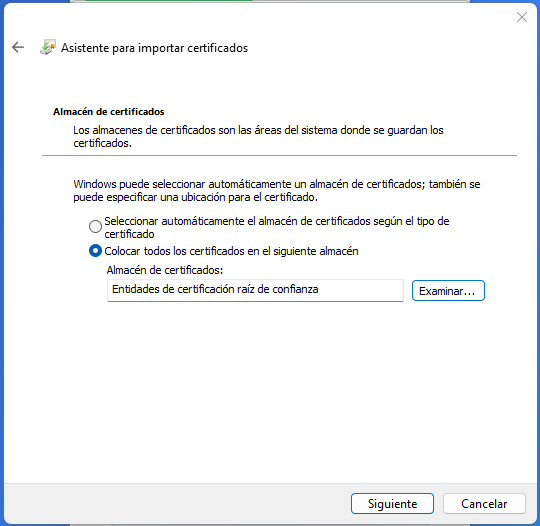Viewport: 540px width, 526px height.
Task: Abort the wizard with Cancelar
Action: click(x=484, y=504)
